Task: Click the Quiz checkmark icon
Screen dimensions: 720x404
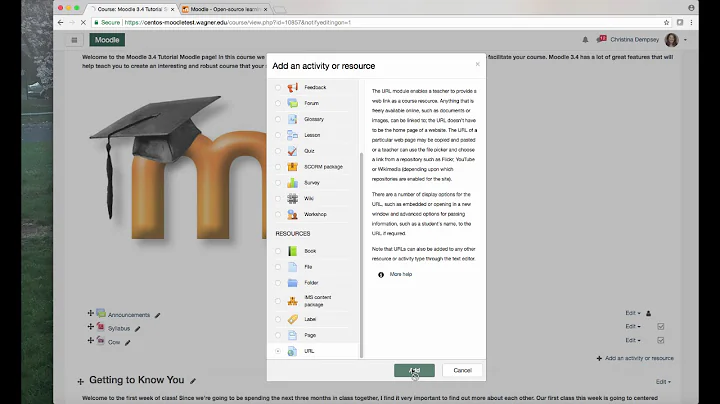Action: [x=292, y=151]
